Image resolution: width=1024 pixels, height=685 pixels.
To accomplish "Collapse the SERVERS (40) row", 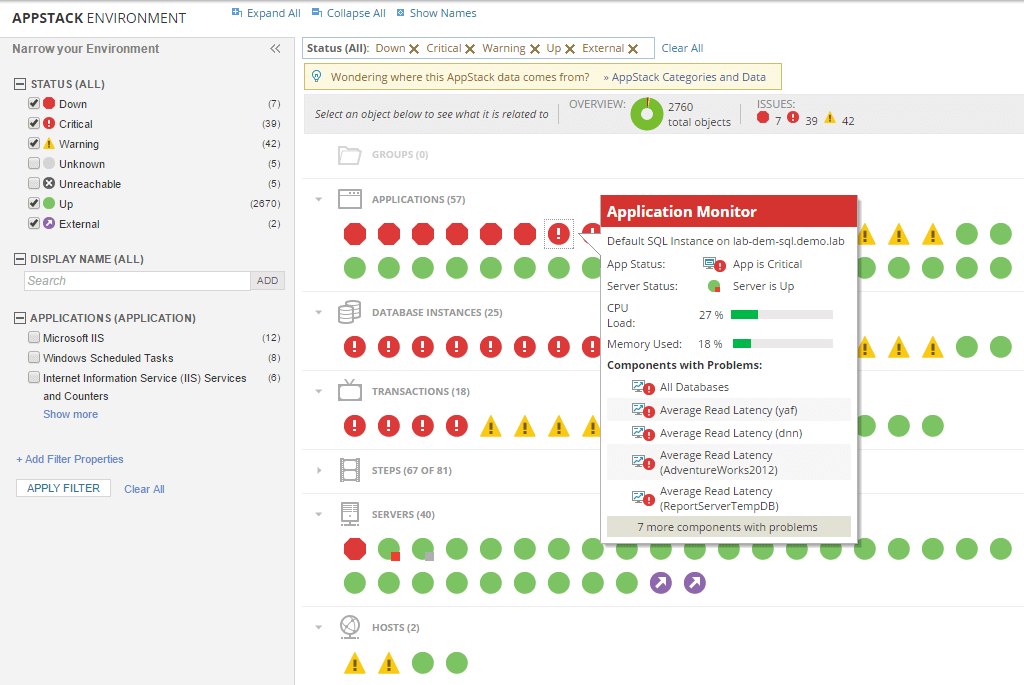I will [x=319, y=515].
